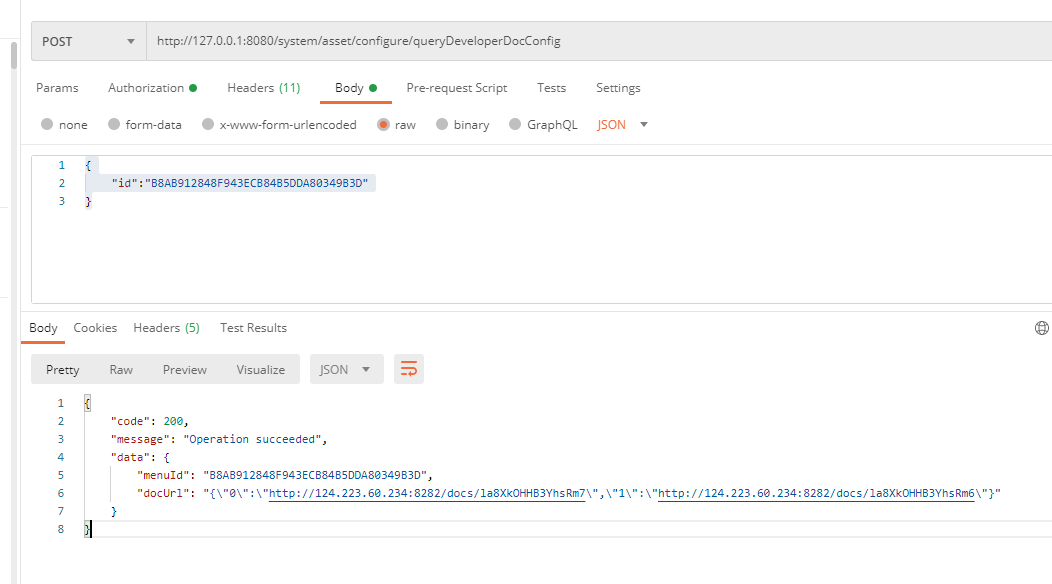Open the POST method dropdown
Viewport: 1052px width, 584px height.
coord(88,42)
